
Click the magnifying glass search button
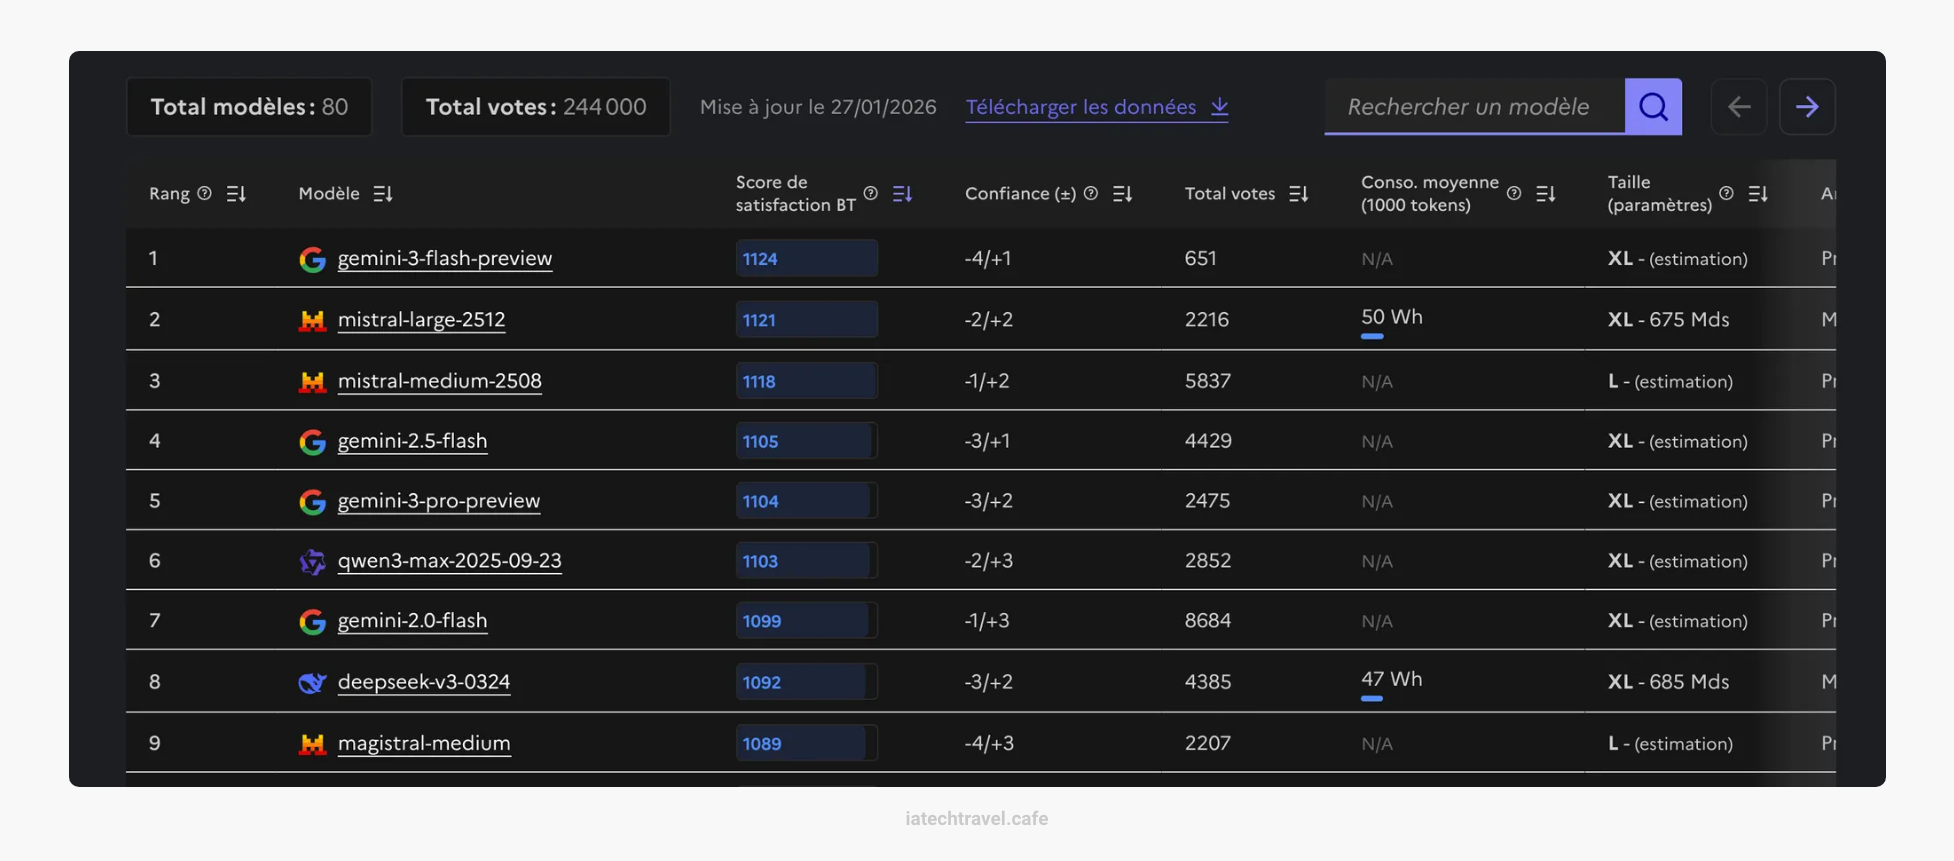pos(1653,107)
